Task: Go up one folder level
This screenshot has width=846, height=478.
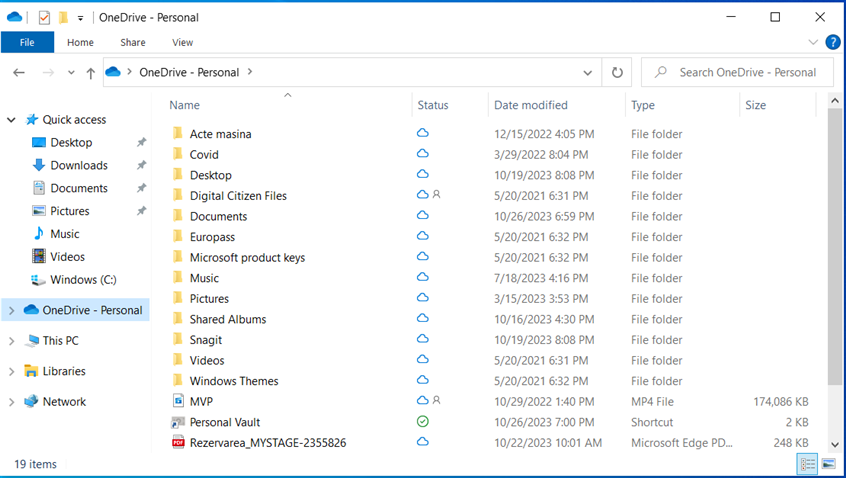Action: click(91, 73)
